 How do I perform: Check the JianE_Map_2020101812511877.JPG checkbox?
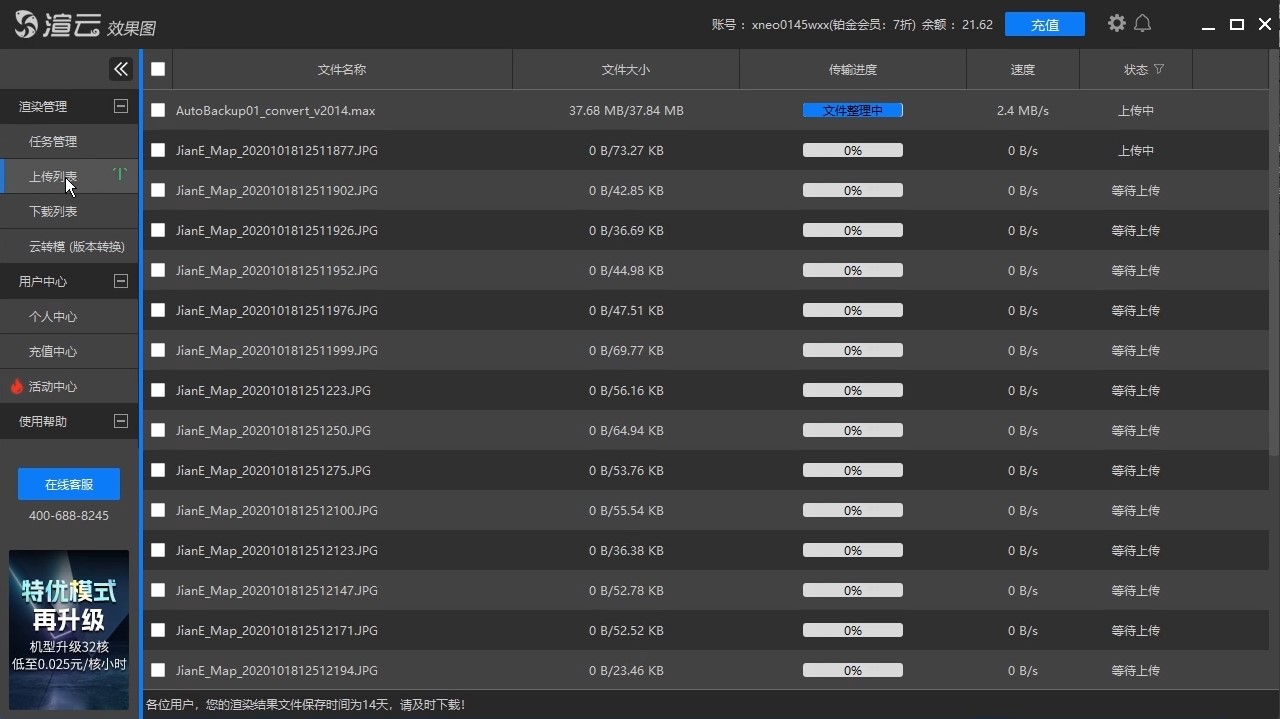coord(158,150)
